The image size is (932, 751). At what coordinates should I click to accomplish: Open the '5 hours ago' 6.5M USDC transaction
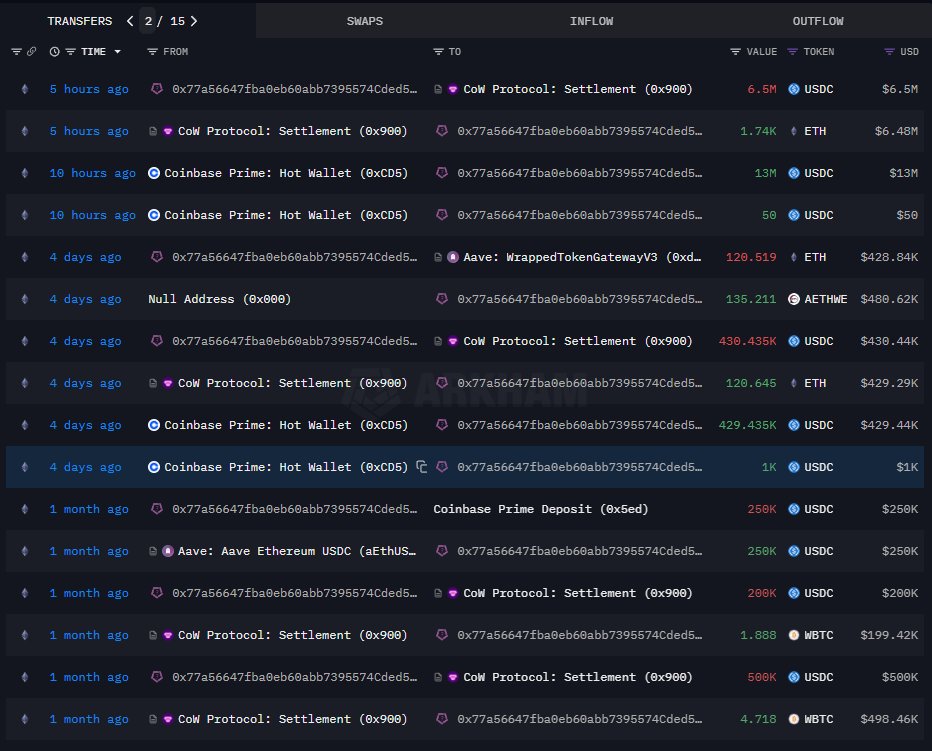point(89,89)
